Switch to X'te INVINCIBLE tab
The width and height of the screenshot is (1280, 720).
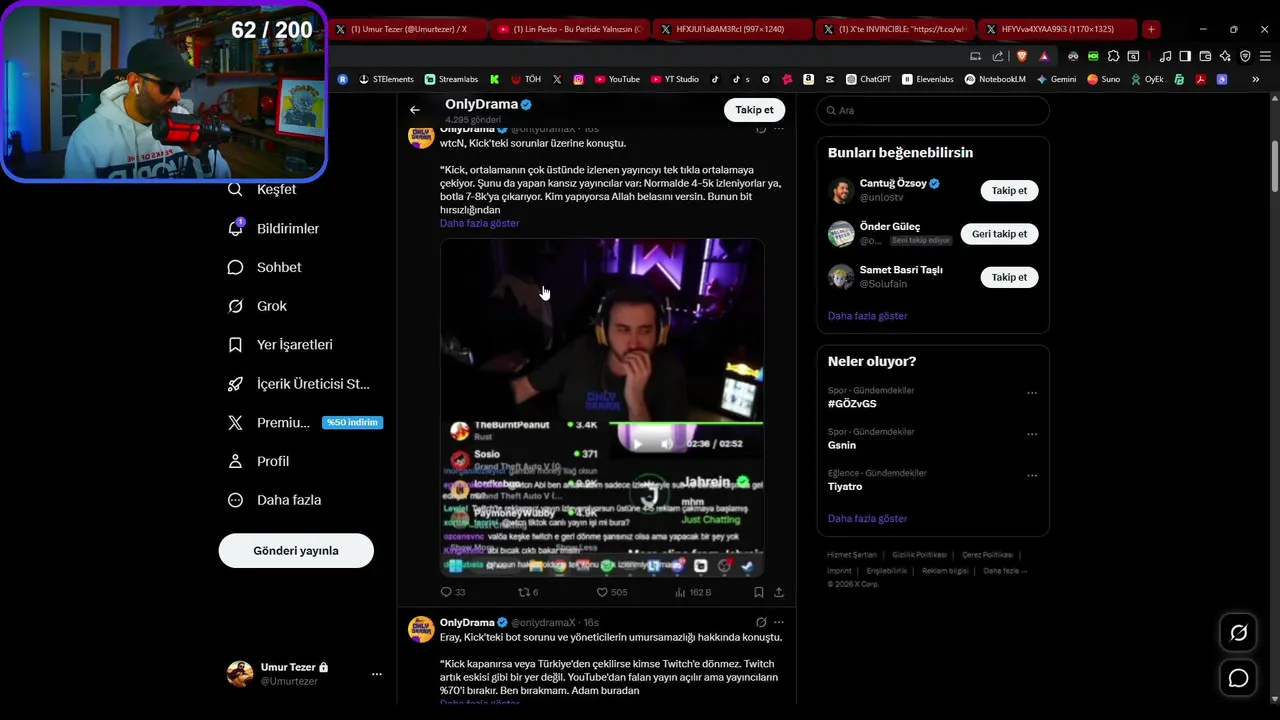tap(894, 29)
